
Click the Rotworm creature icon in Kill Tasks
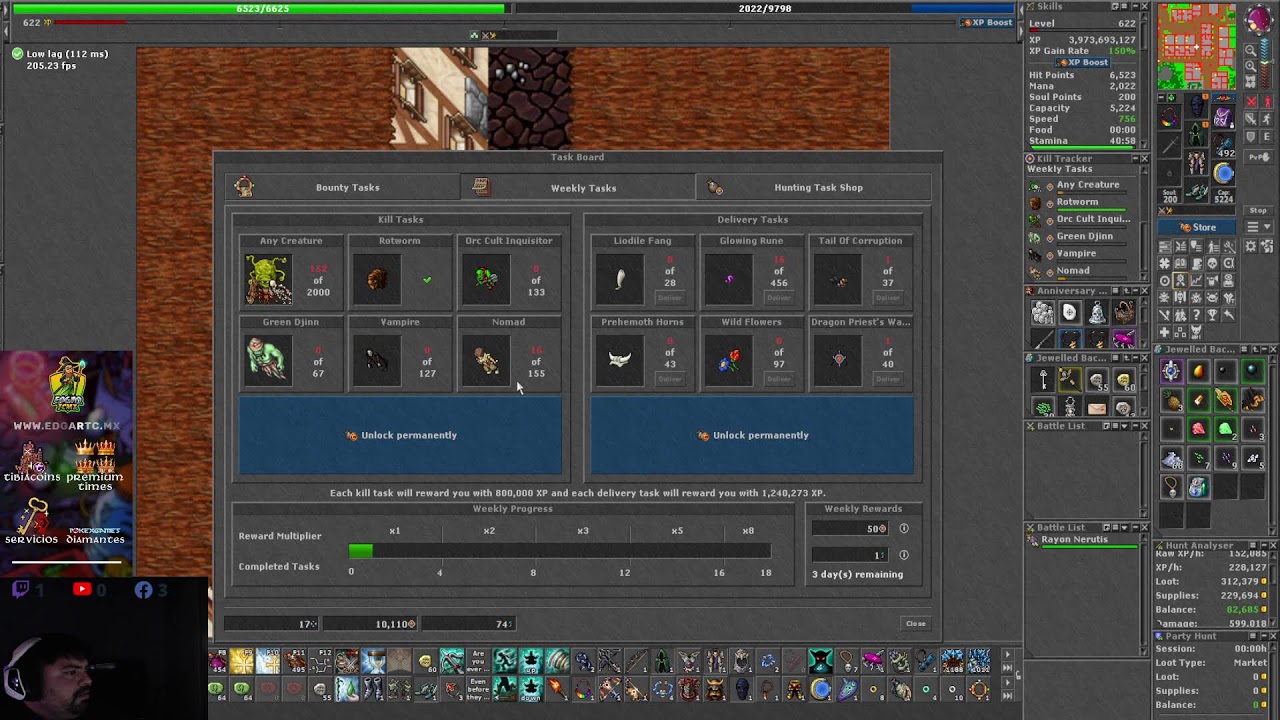pos(377,279)
